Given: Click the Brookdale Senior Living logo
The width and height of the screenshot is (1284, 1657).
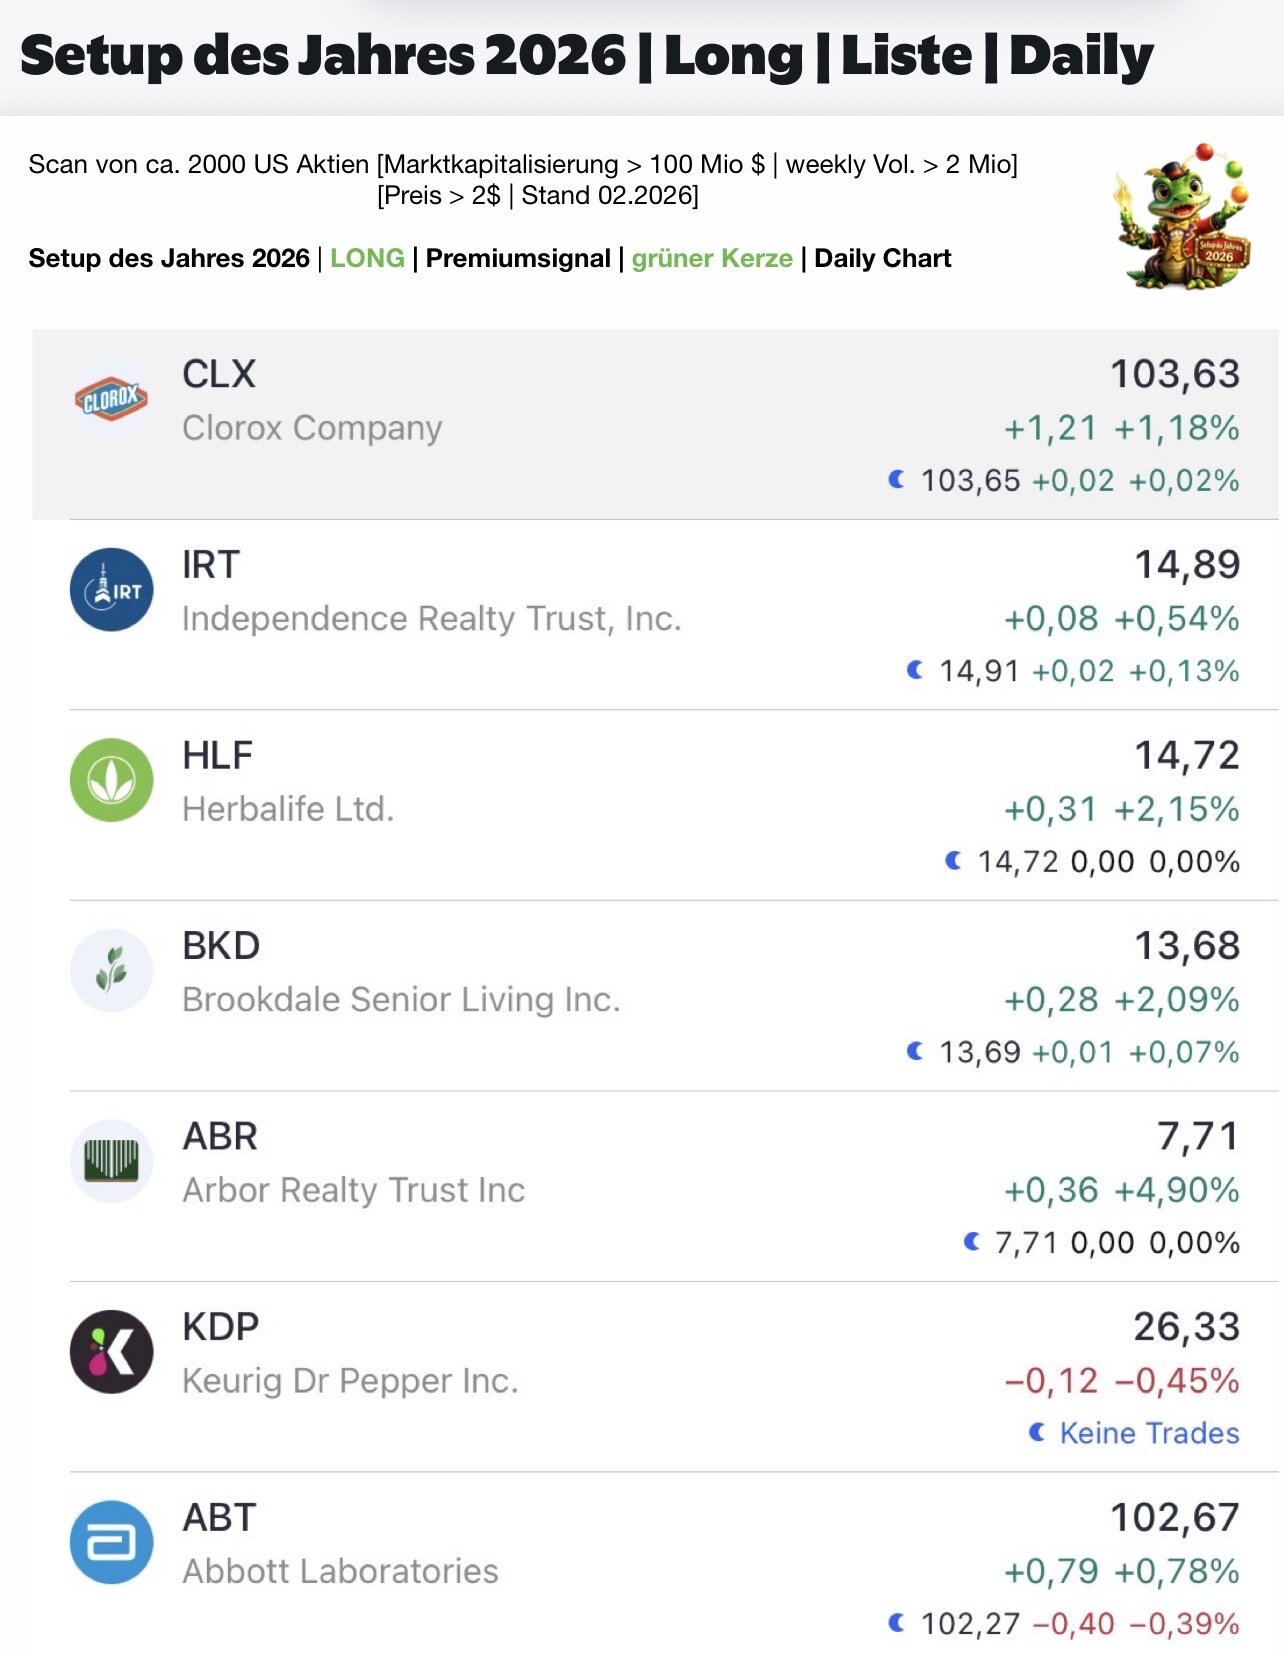Looking at the screenshot, I should [x=111, y=970].
